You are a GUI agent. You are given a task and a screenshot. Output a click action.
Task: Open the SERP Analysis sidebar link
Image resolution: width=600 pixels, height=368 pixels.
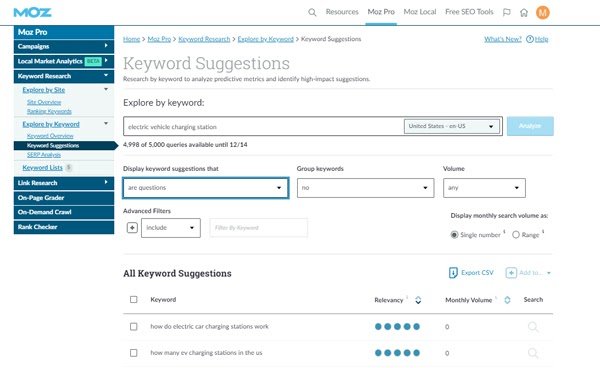tap(44, 155)
